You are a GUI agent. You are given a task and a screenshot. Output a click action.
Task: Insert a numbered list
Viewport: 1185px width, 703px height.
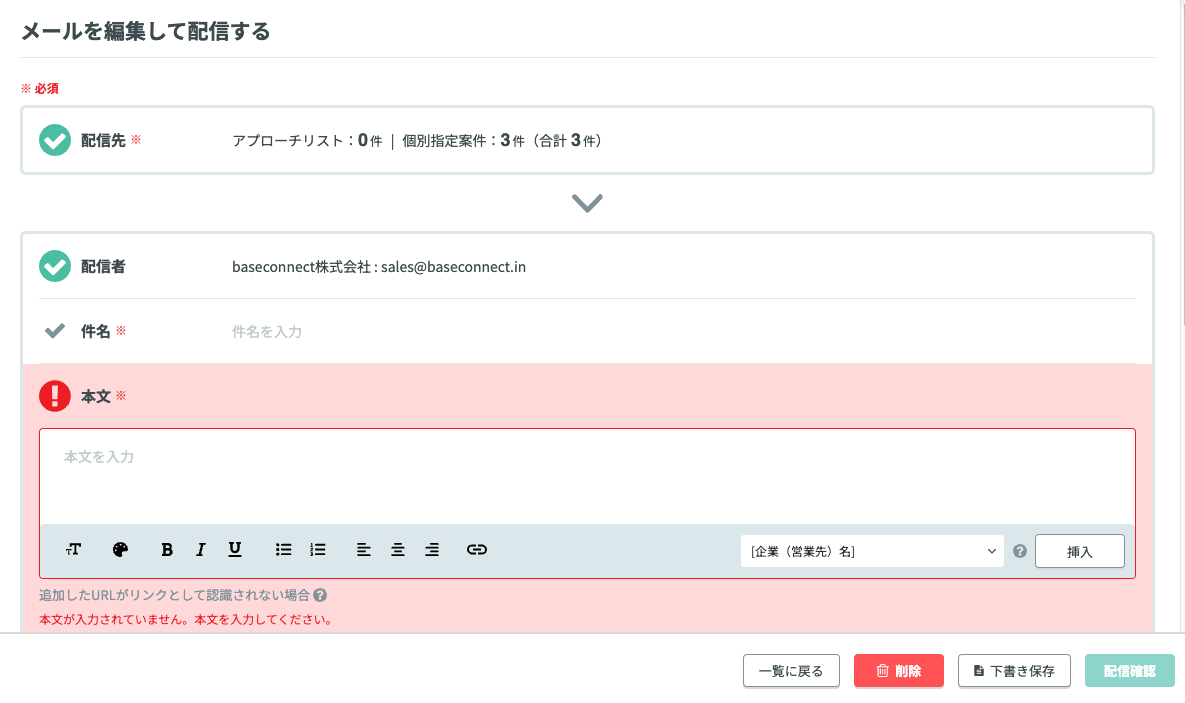[317, 550]
